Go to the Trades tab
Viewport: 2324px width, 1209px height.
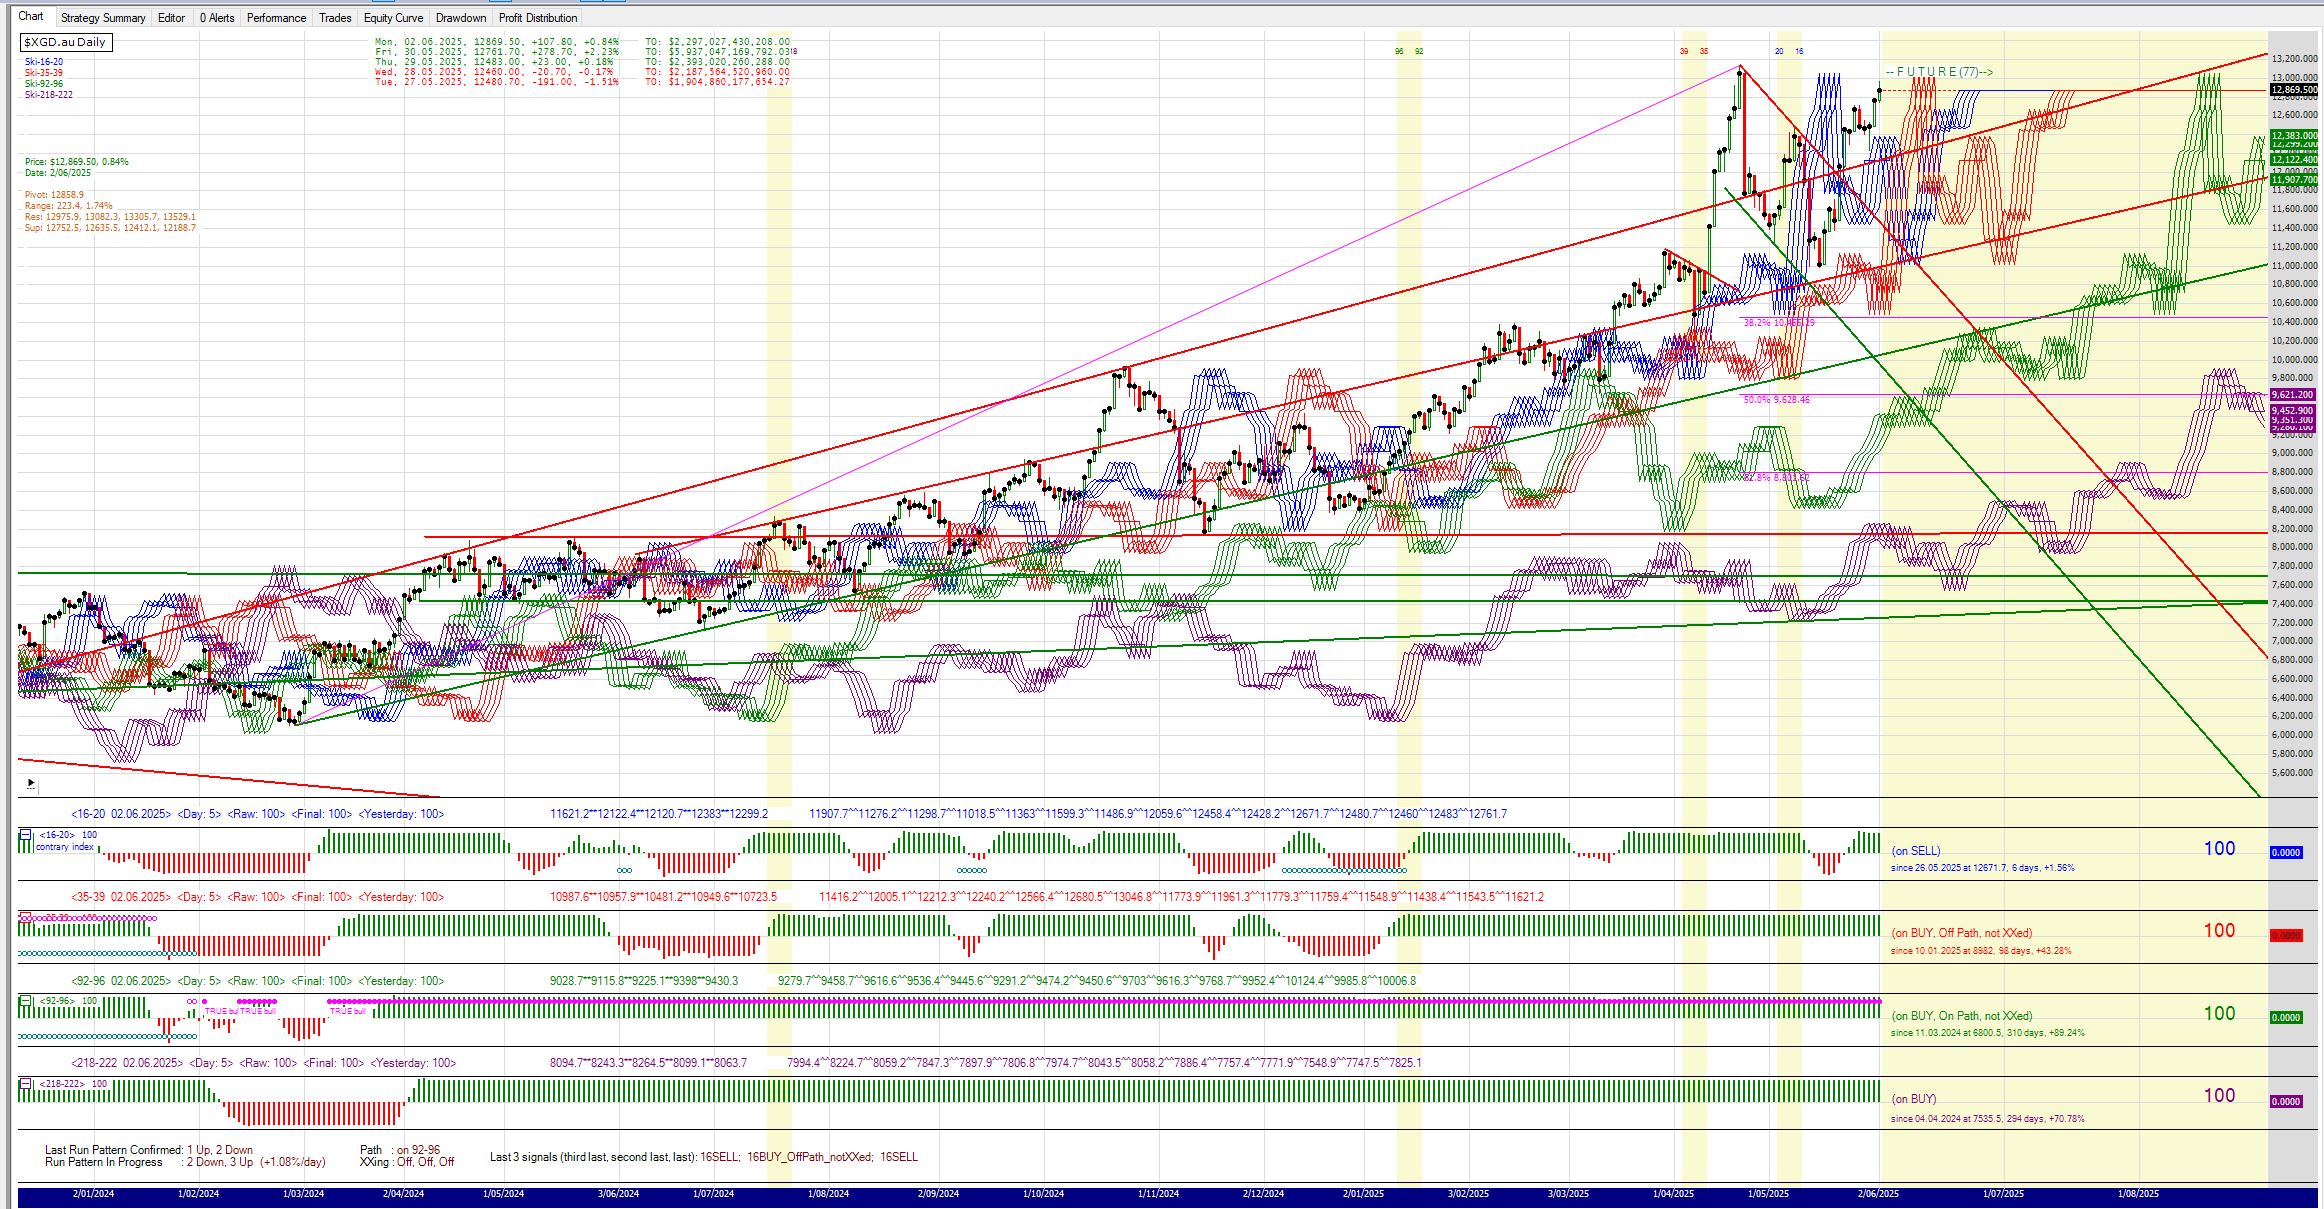(335, 18)
